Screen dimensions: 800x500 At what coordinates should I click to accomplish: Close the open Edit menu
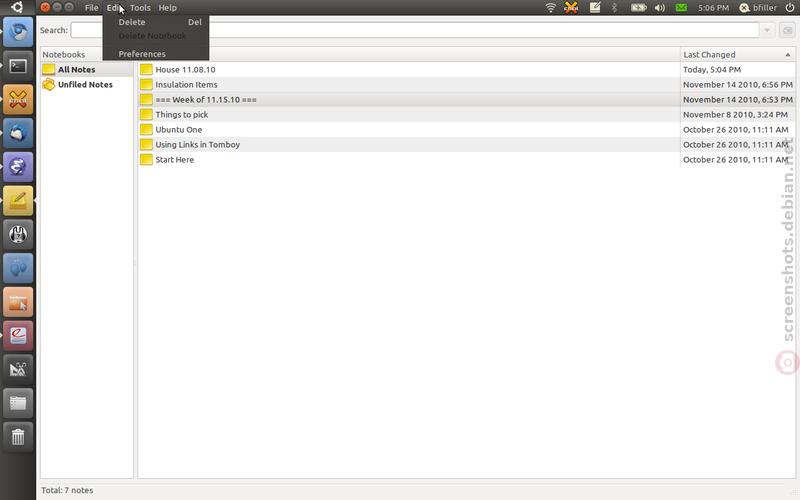[114, 8]
